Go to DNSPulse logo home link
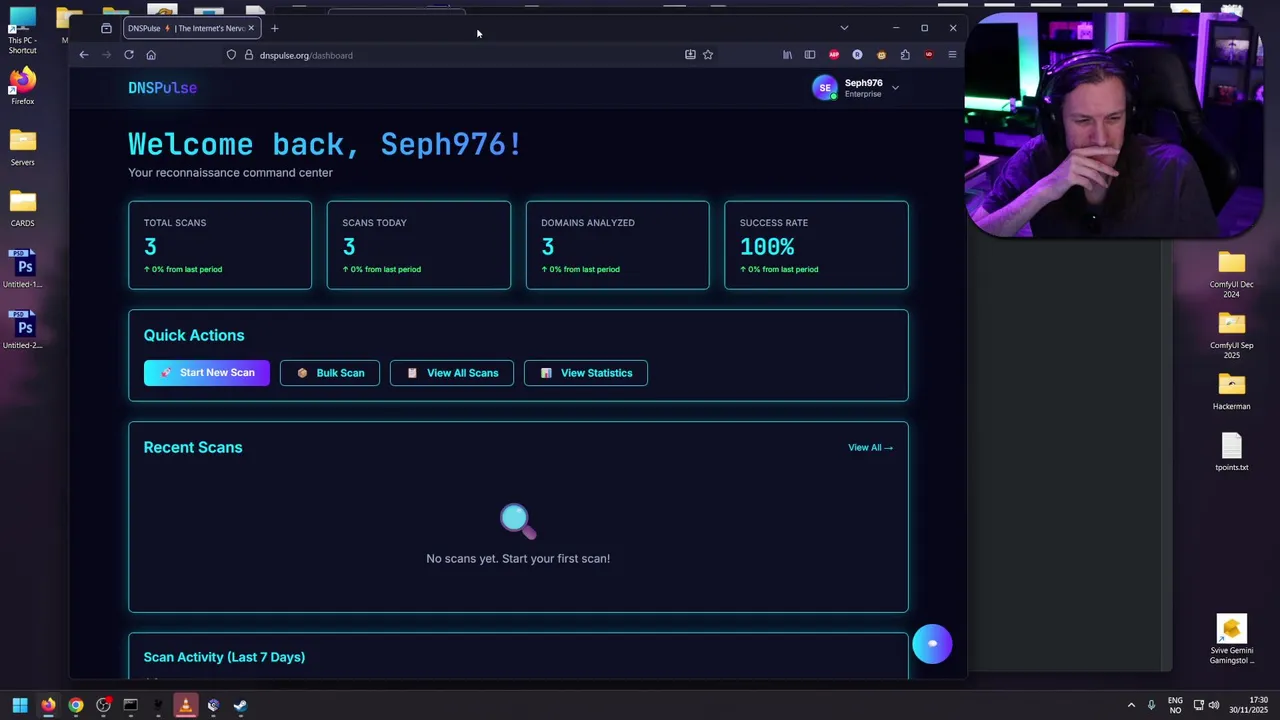 (162, 88)
